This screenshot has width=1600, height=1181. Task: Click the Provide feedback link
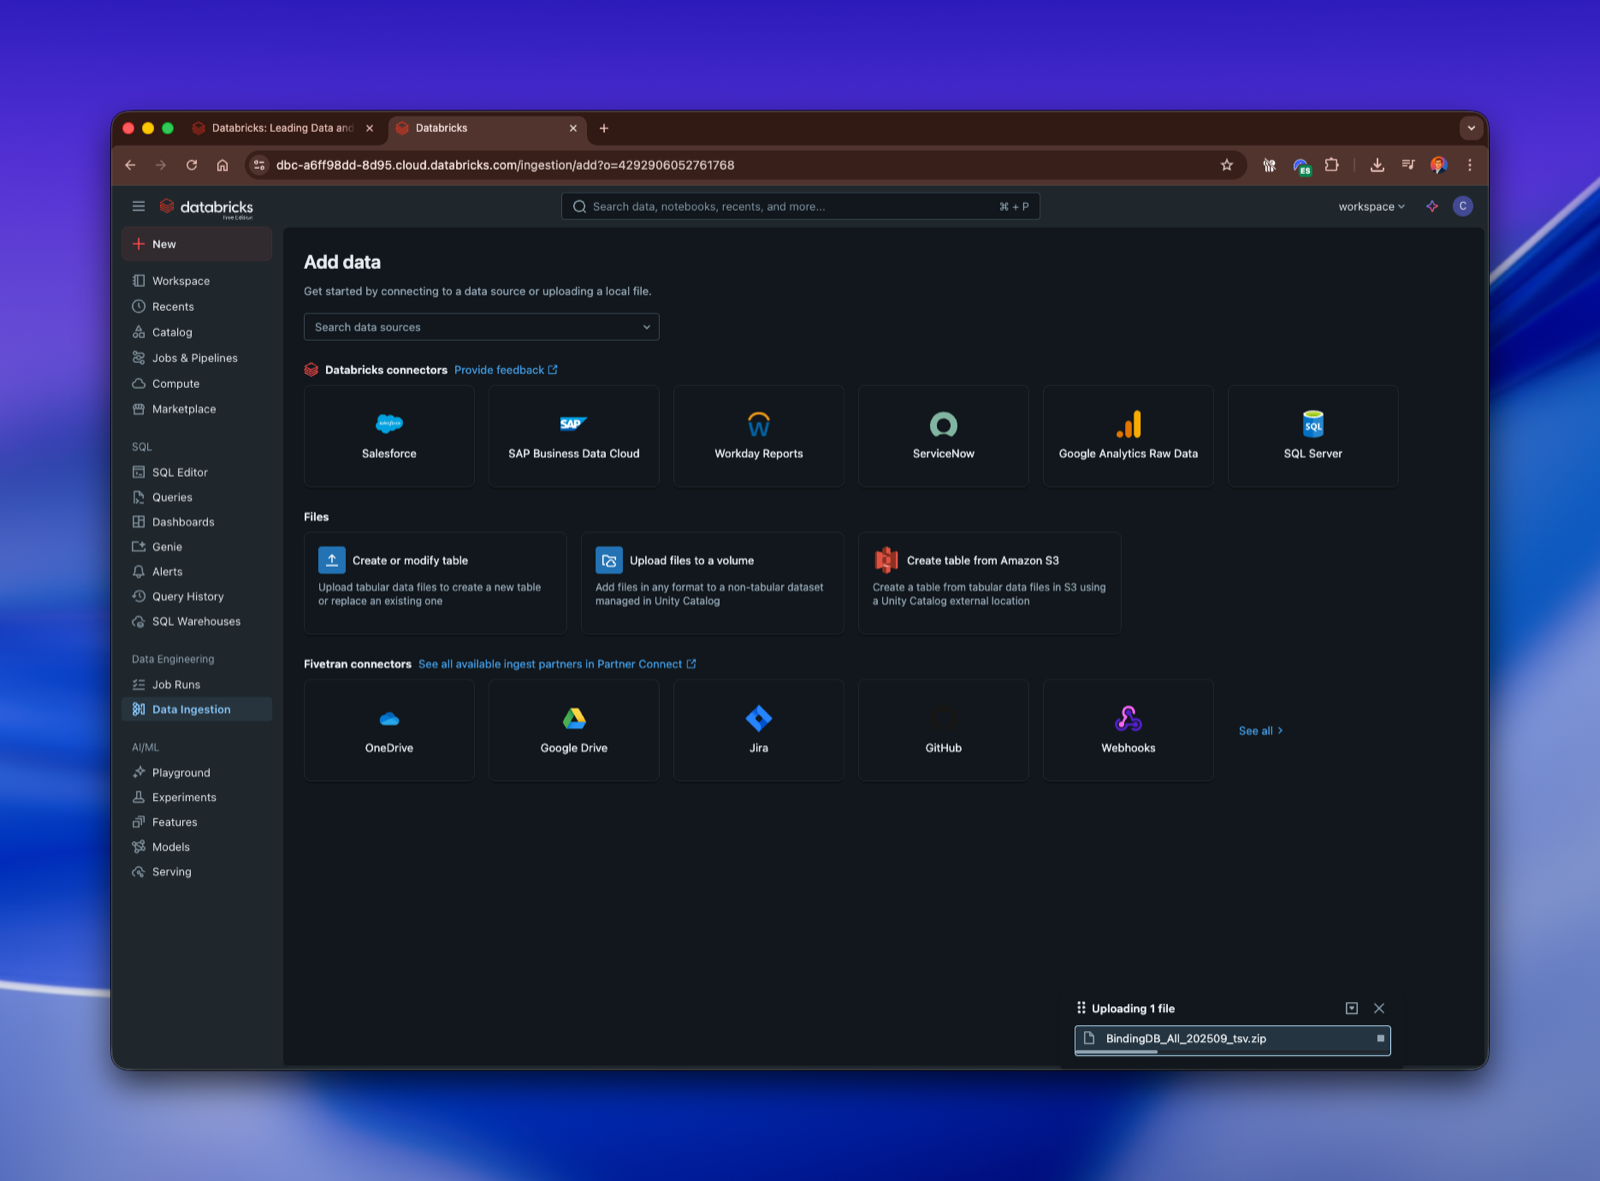click(x=499, y=369)
